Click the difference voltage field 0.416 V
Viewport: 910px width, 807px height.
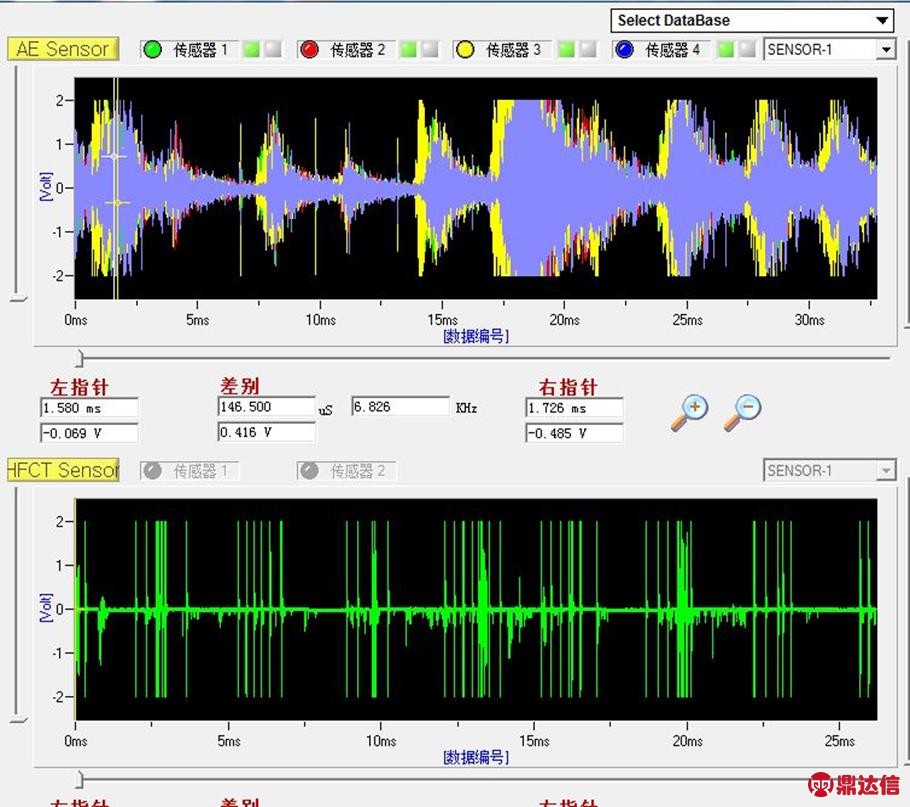[x=267, y=432]
